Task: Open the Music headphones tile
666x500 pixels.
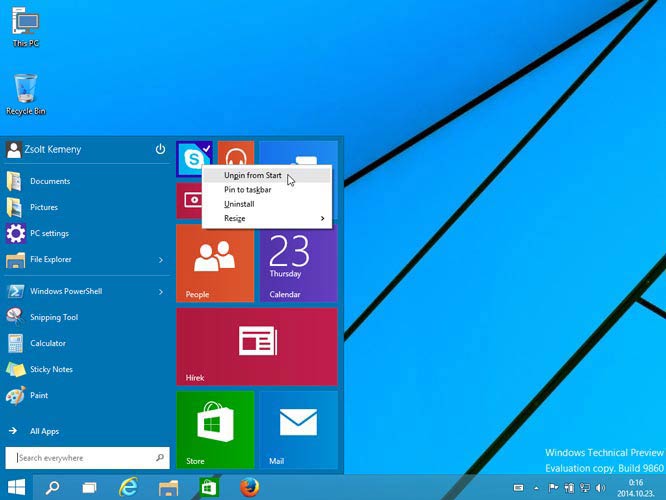Action: (236, 153)
